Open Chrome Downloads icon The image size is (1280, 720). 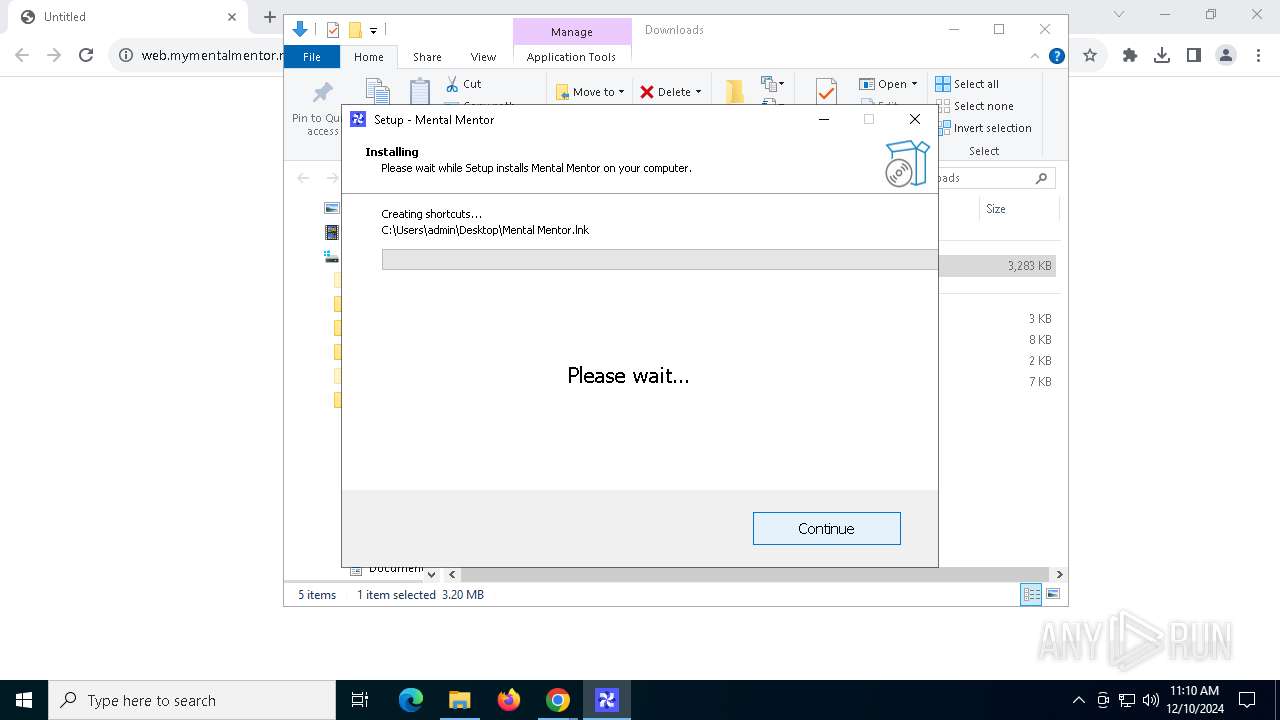pos(1162,55)
